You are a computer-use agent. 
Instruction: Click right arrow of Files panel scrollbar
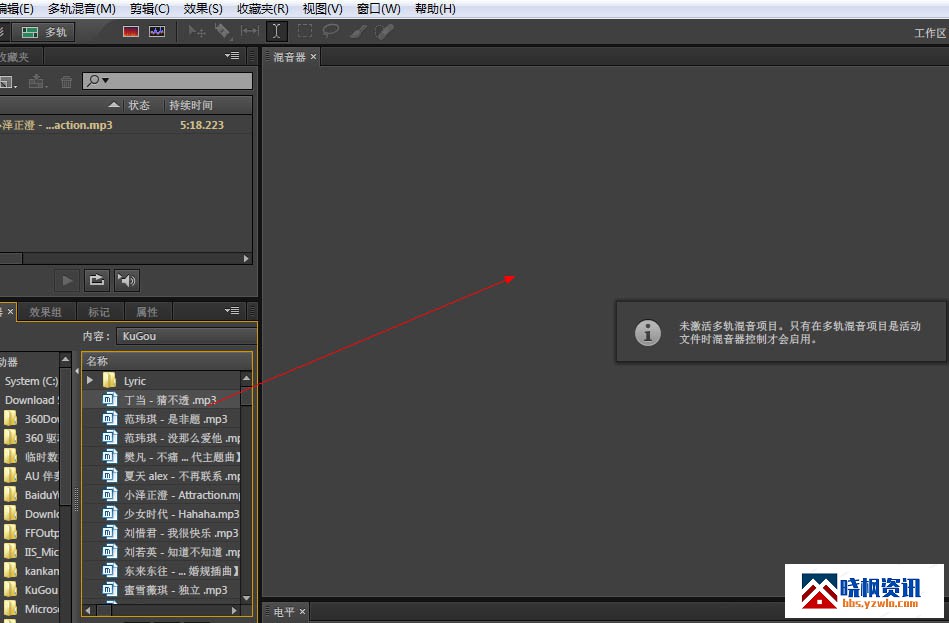click(246, 259)
